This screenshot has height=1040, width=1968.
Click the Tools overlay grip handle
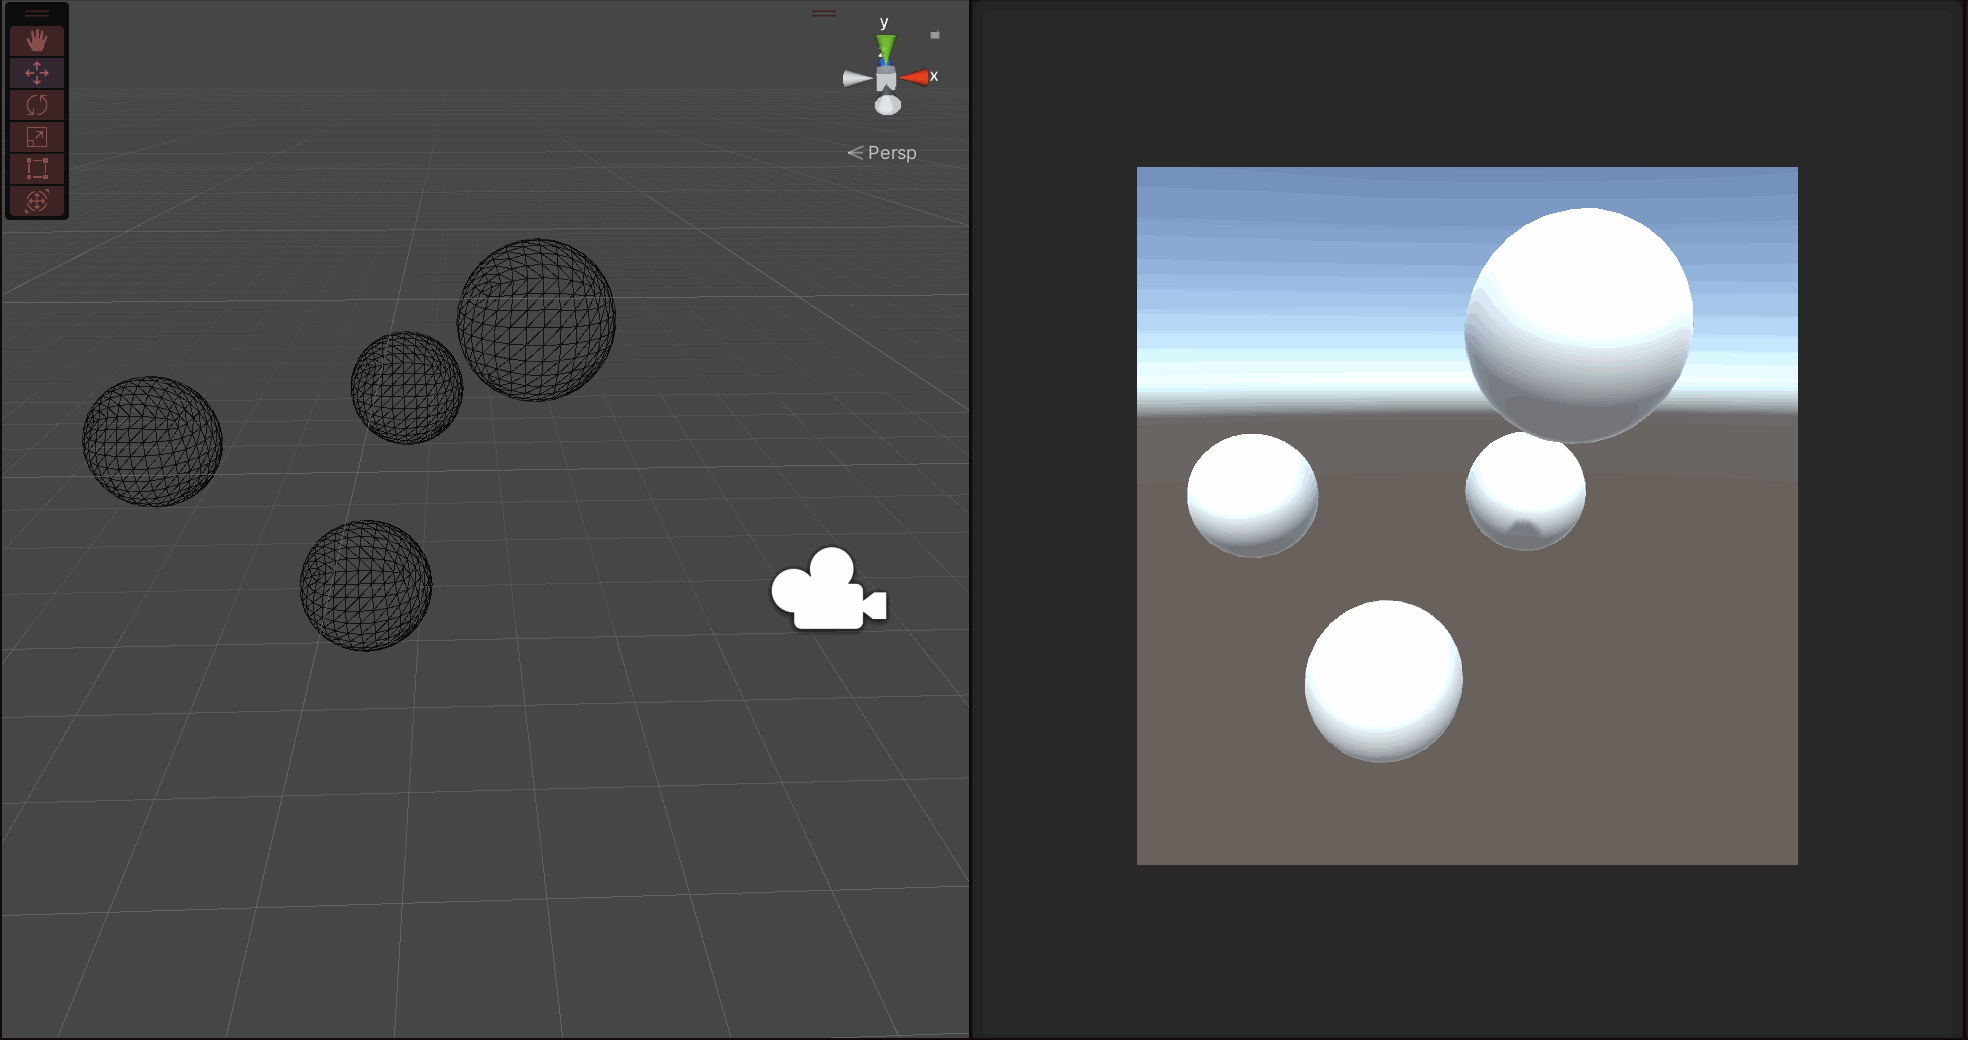(37, 14)
